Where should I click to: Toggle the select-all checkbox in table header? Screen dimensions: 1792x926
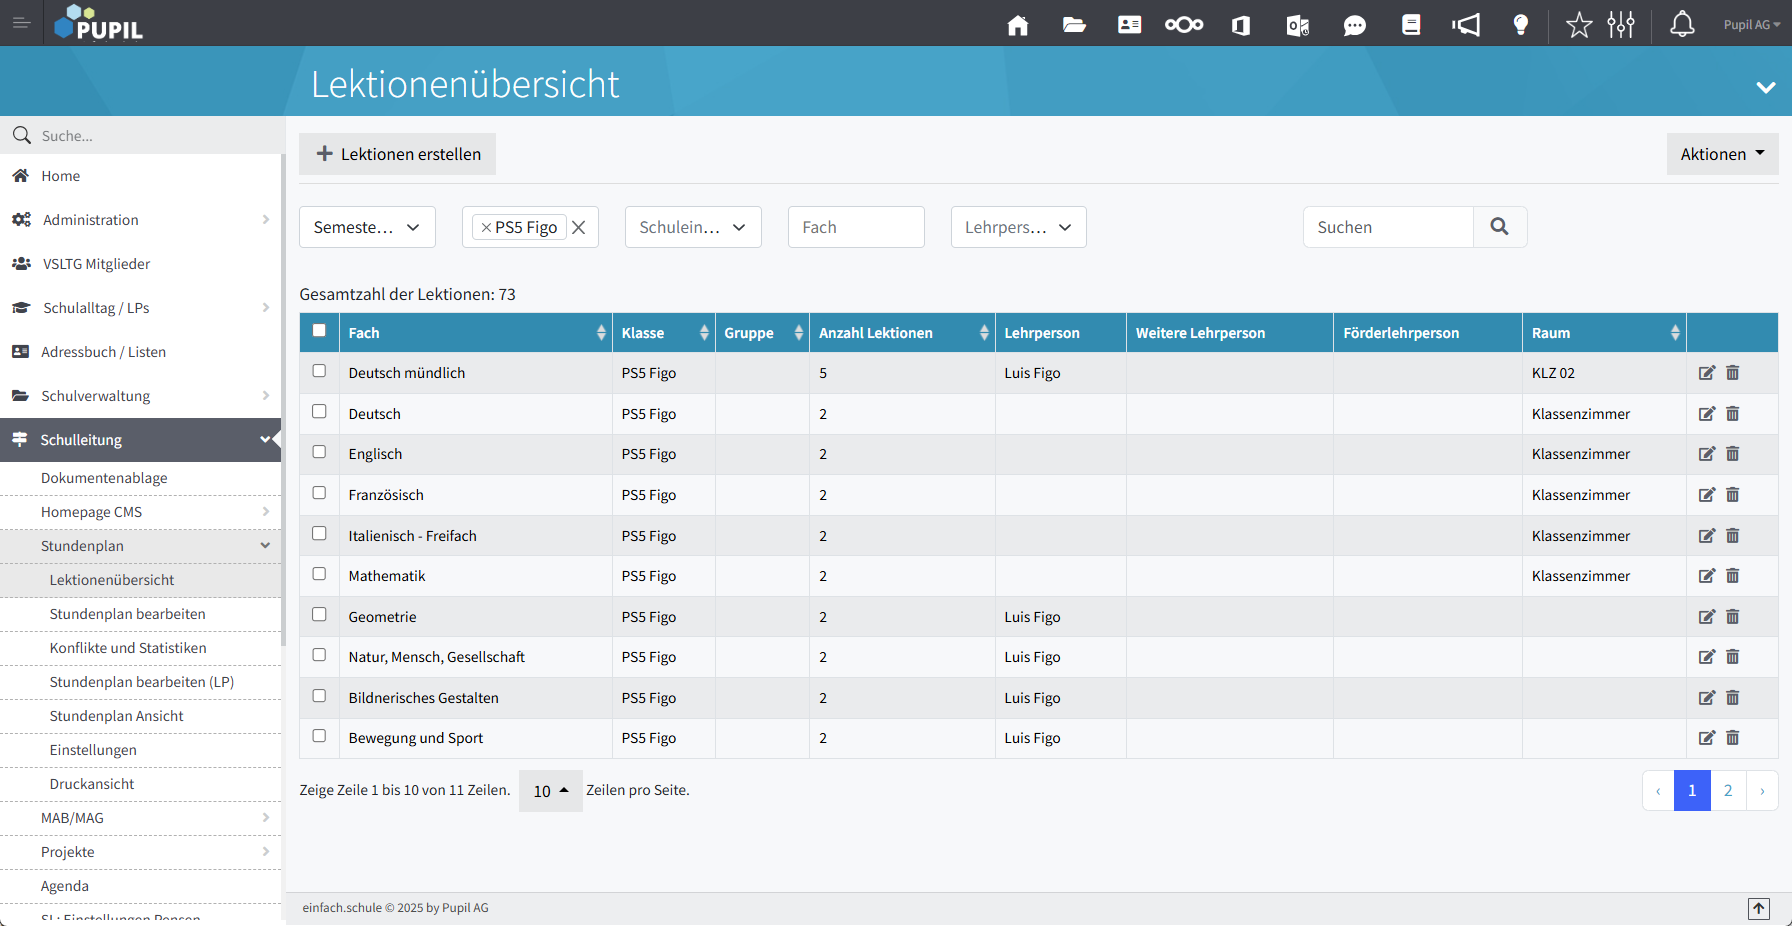coord(319,331)
